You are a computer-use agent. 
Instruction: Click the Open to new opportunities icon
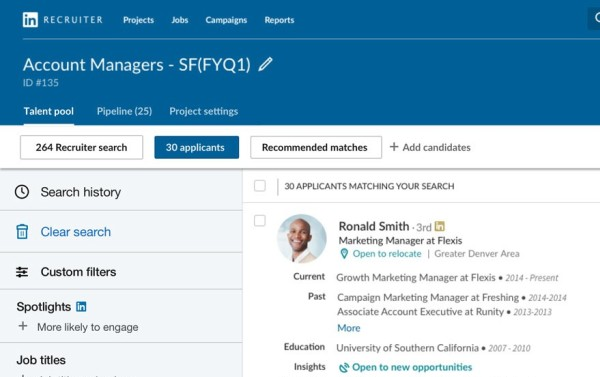coord(344,367)
